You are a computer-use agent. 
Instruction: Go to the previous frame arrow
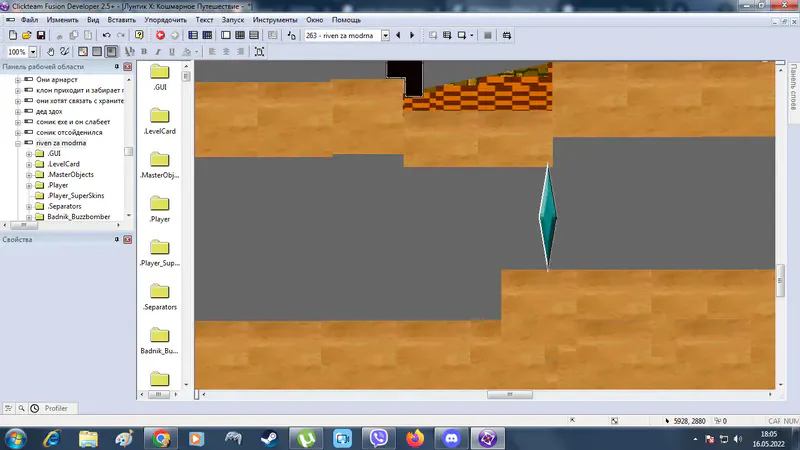(398, 35)
